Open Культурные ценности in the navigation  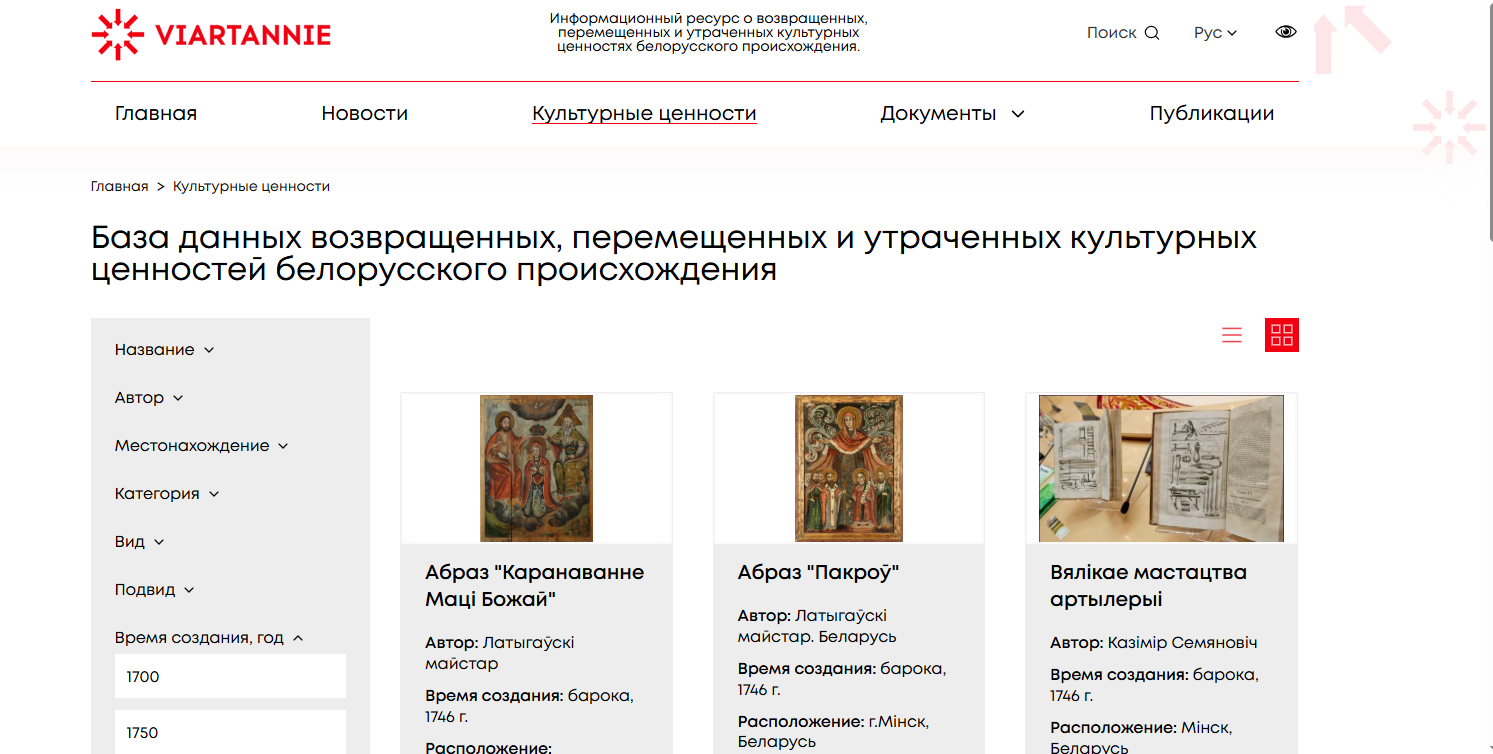644,113
